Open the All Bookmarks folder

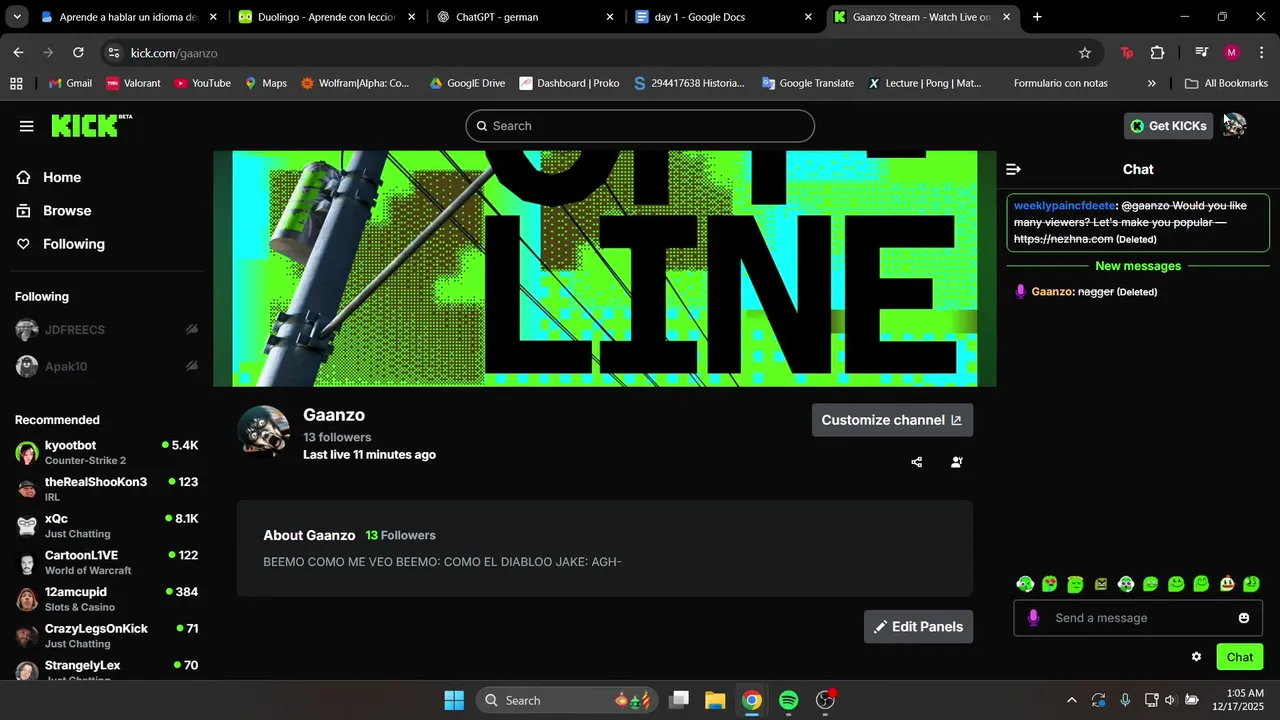tap(1226, 83)
